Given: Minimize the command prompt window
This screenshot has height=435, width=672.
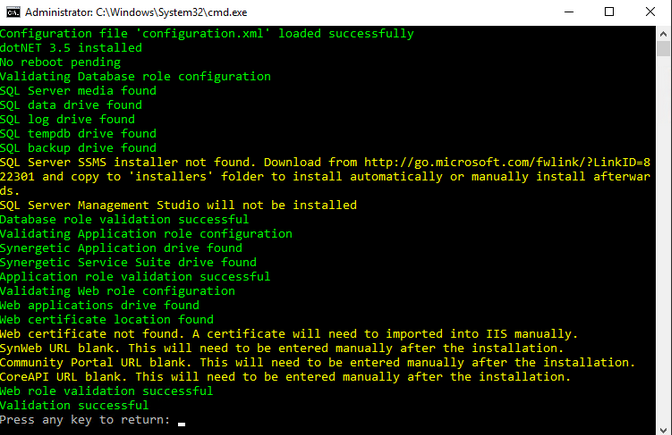Looking at the screenshot, I should click(569, 12).
